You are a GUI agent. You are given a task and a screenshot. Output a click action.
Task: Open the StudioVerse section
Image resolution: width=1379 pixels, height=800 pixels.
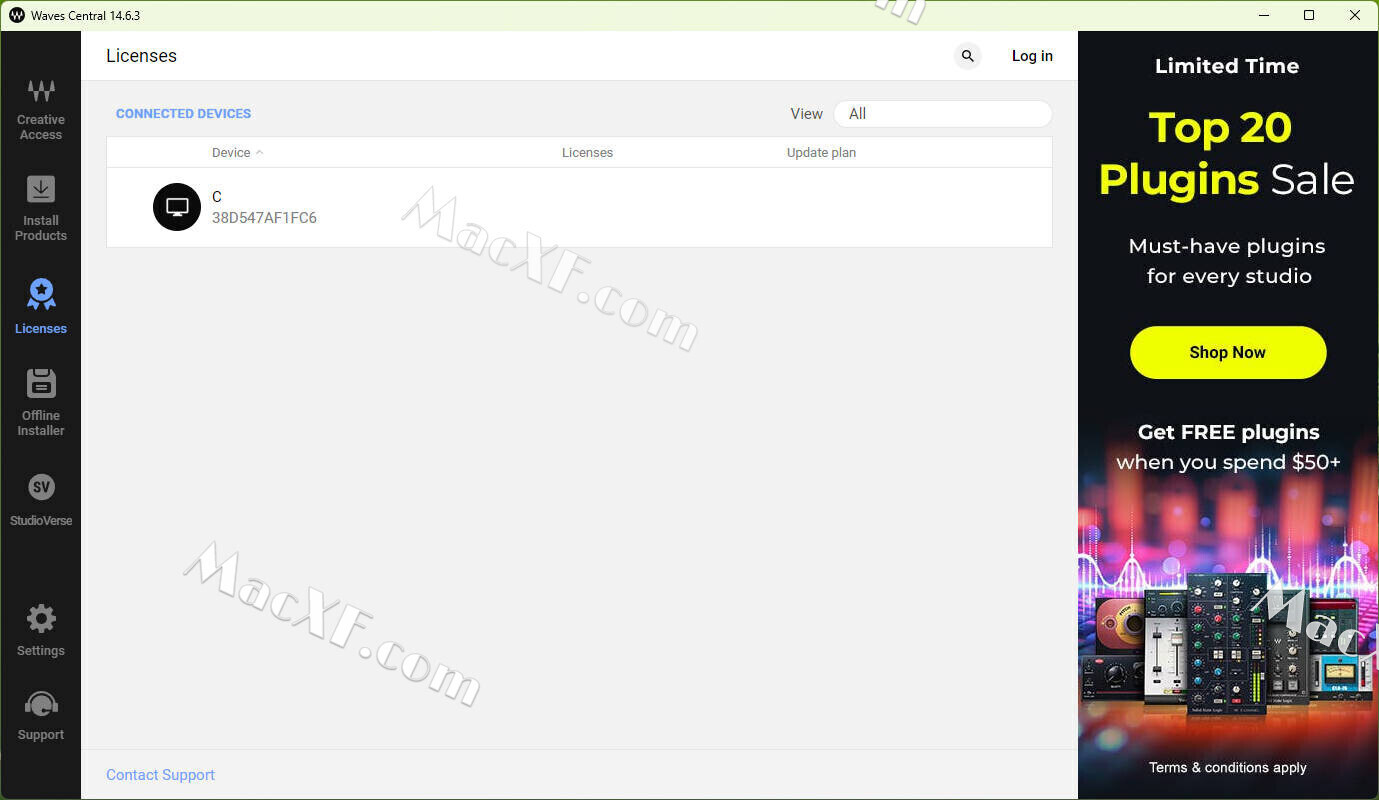(x=41, y=500)
